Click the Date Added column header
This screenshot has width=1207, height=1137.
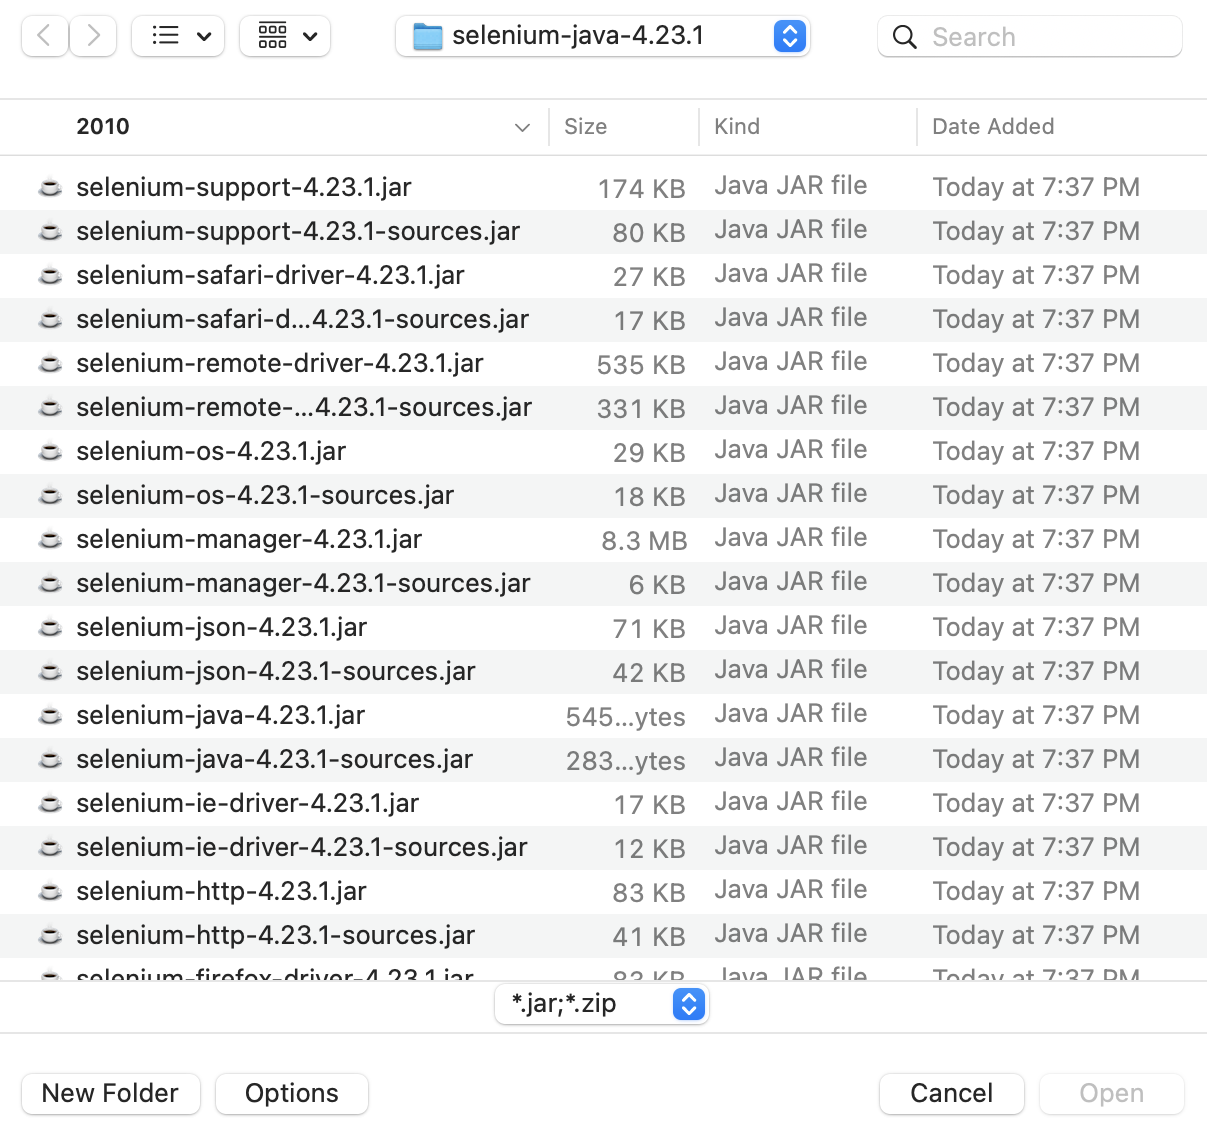pos(992,127)
